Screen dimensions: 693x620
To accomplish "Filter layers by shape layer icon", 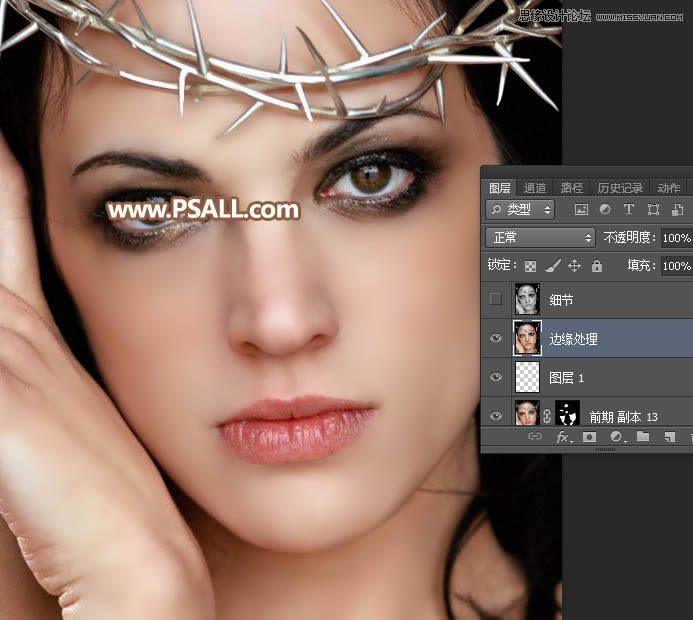I will 653,210.
